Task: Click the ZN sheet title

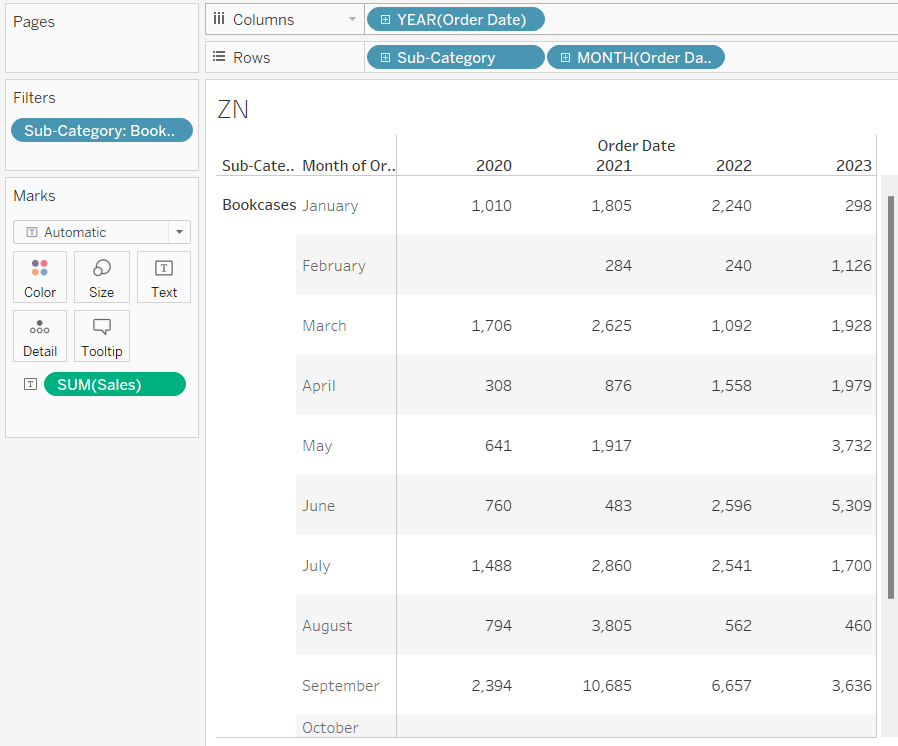Action: click(233, 110)
